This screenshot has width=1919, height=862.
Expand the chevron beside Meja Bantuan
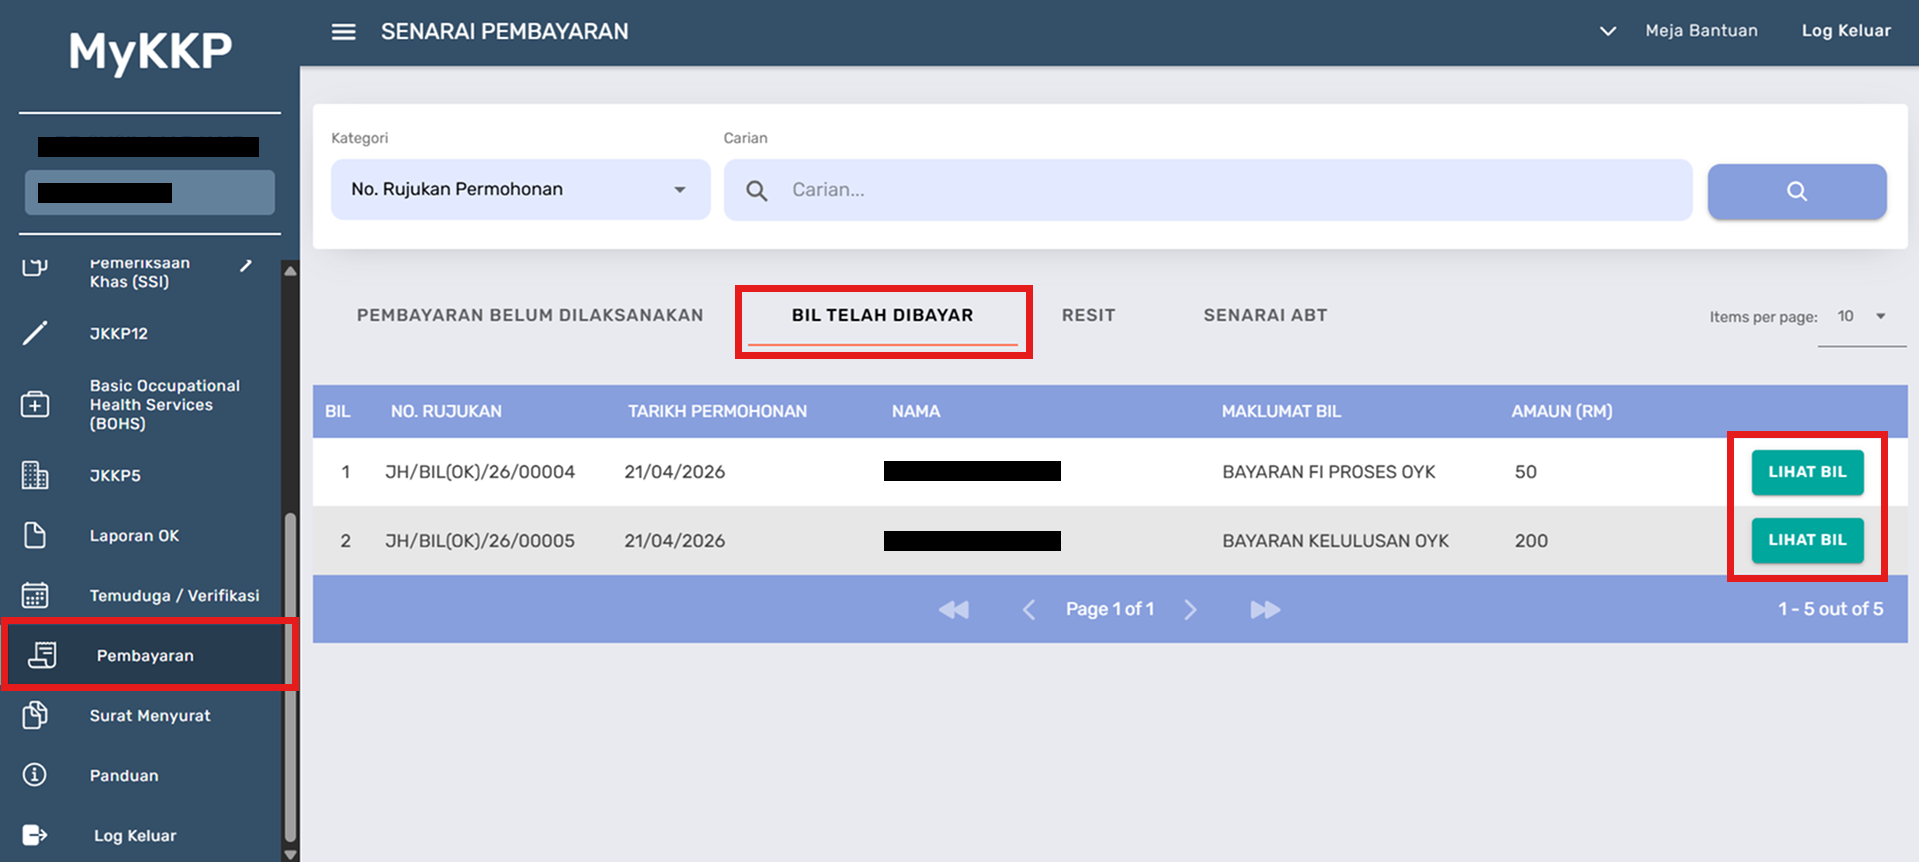(1607, 31)
